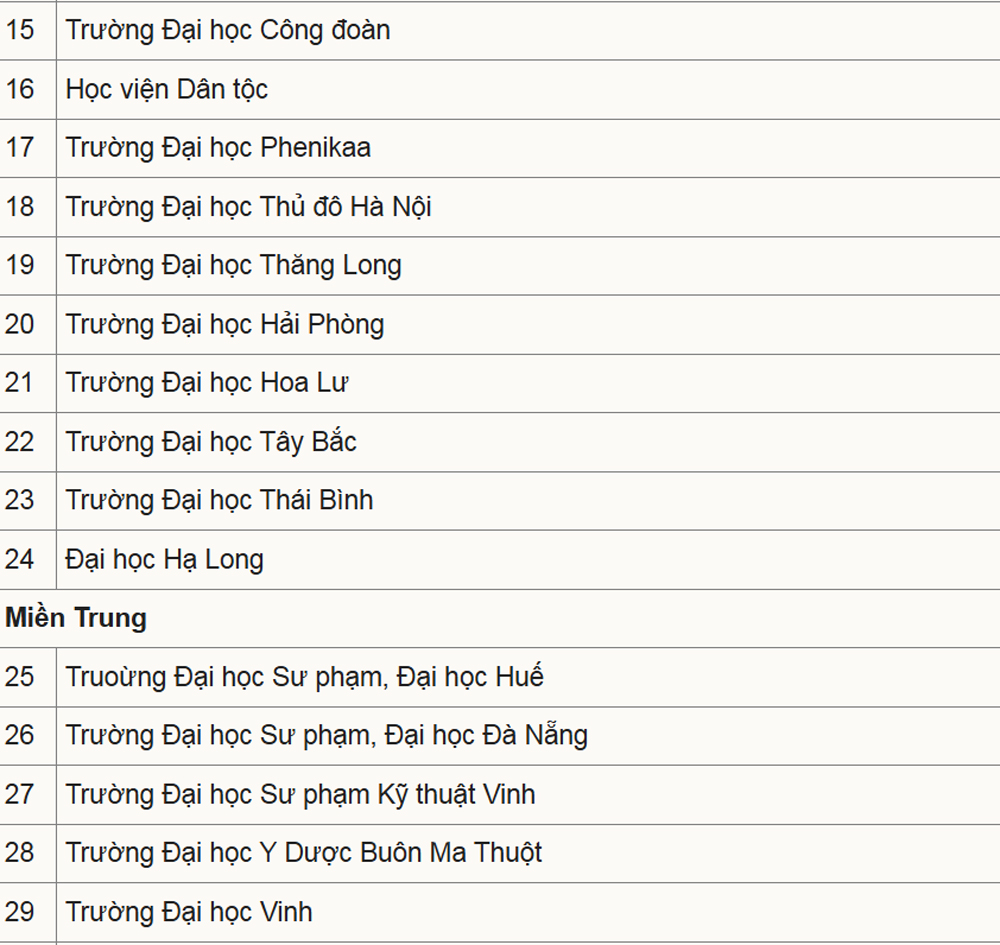Select the Học viện Dân tộc entry

167,89
